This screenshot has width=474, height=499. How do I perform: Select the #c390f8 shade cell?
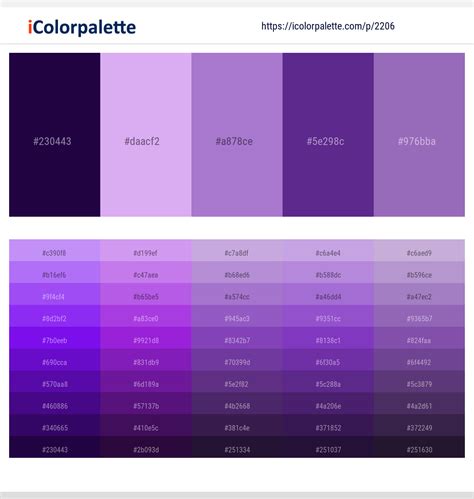click(55, 251)
